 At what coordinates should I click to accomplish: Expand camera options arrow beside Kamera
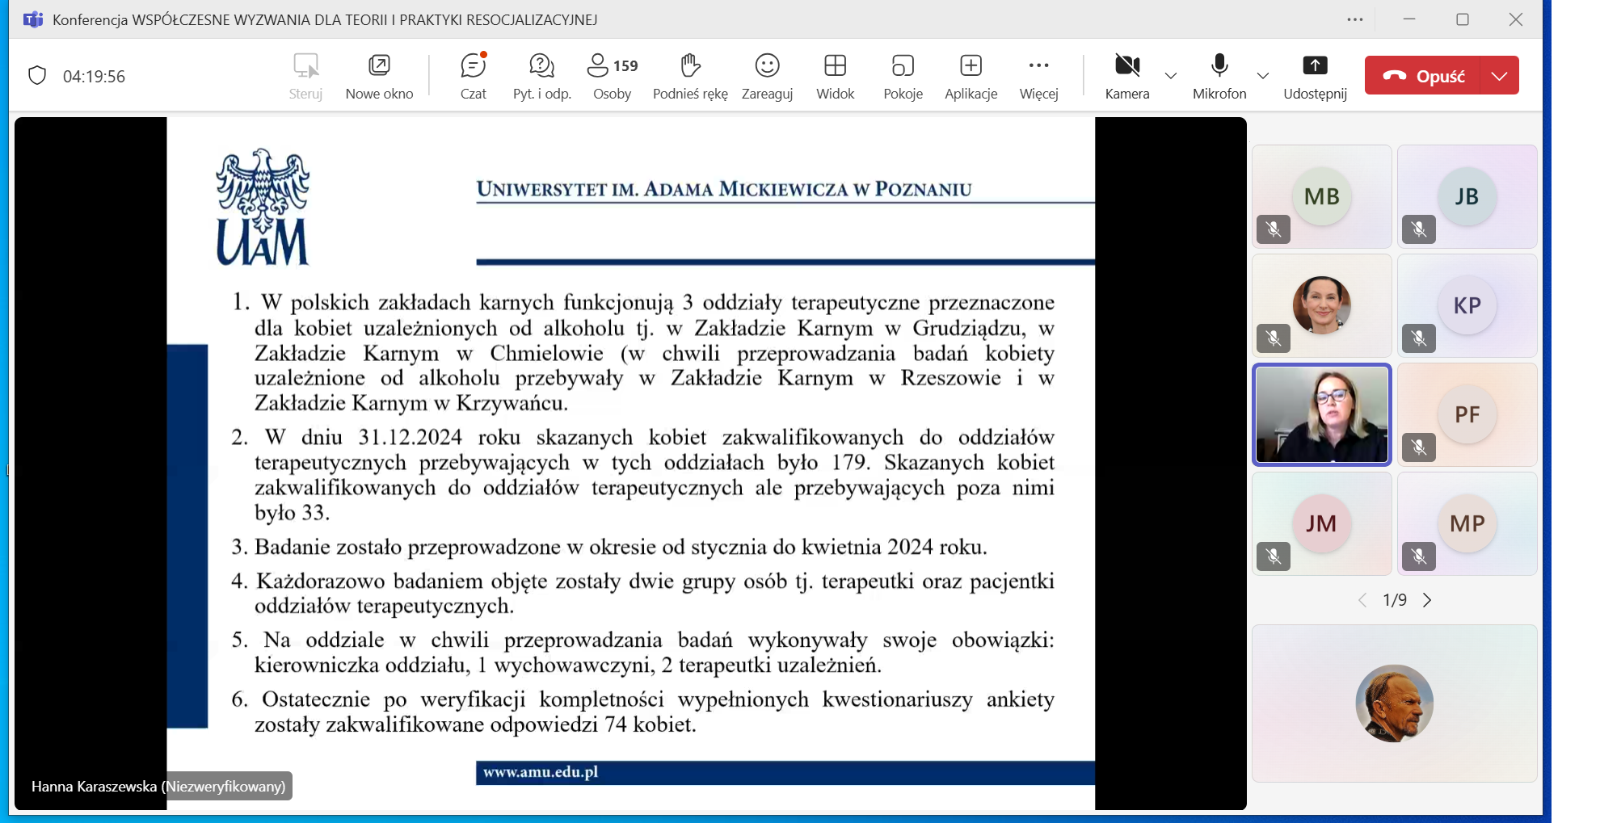pyautogui.click(x=1171, y=76)
